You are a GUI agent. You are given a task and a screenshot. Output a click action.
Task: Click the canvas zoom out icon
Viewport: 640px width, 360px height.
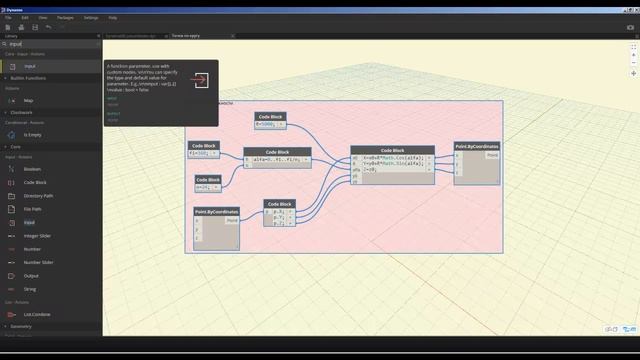click(x=633, y=63)
